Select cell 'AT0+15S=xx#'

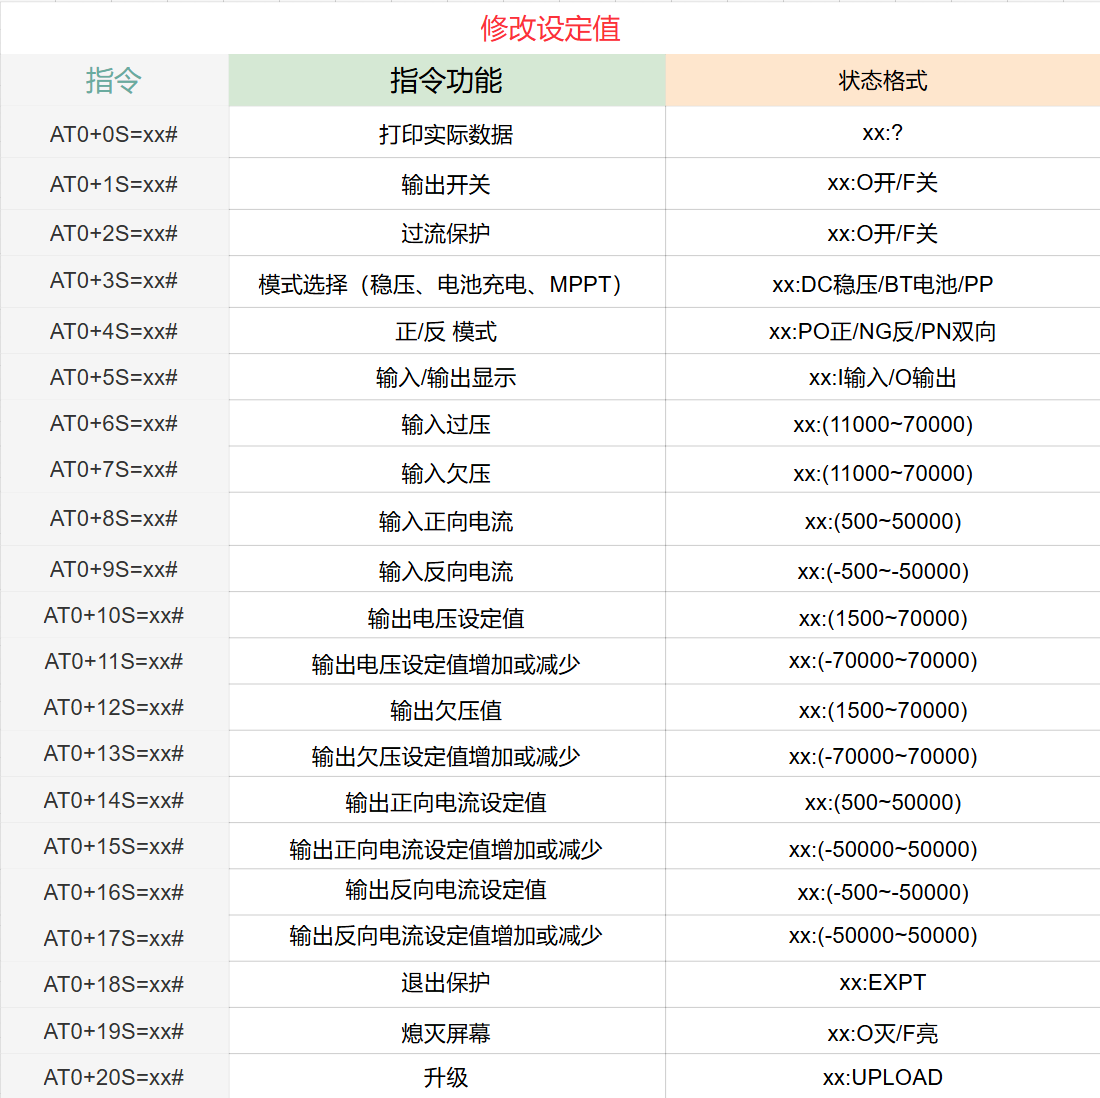pyautogui.click(x=114, y=847)
